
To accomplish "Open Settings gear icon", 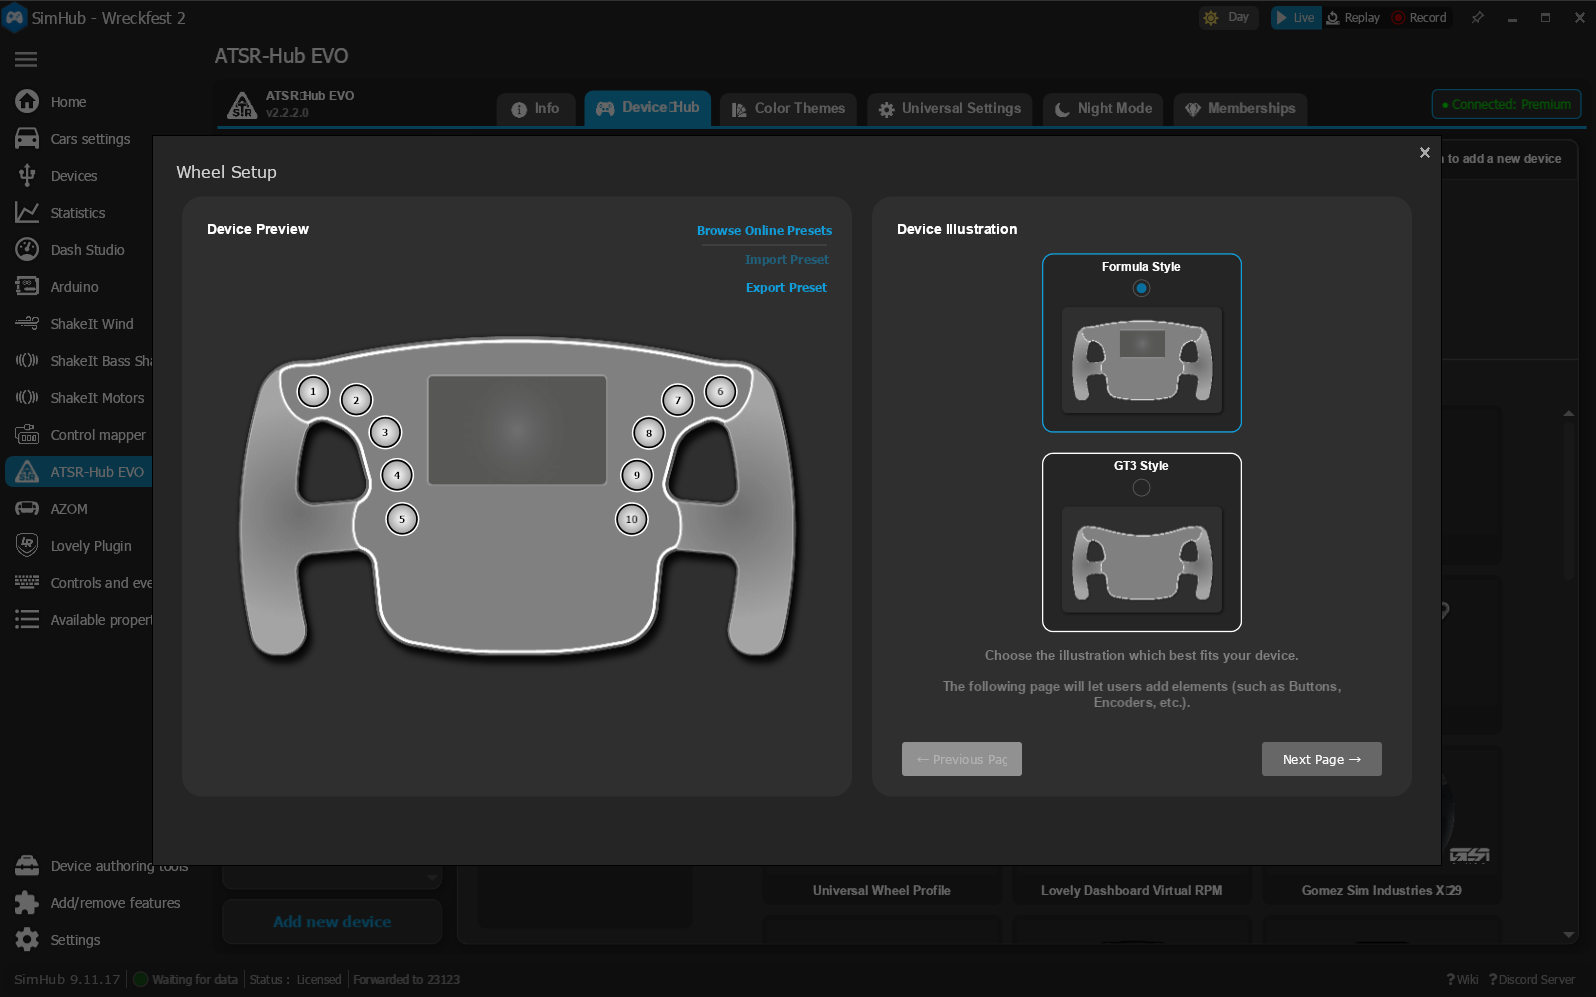I will click(27, 940).
